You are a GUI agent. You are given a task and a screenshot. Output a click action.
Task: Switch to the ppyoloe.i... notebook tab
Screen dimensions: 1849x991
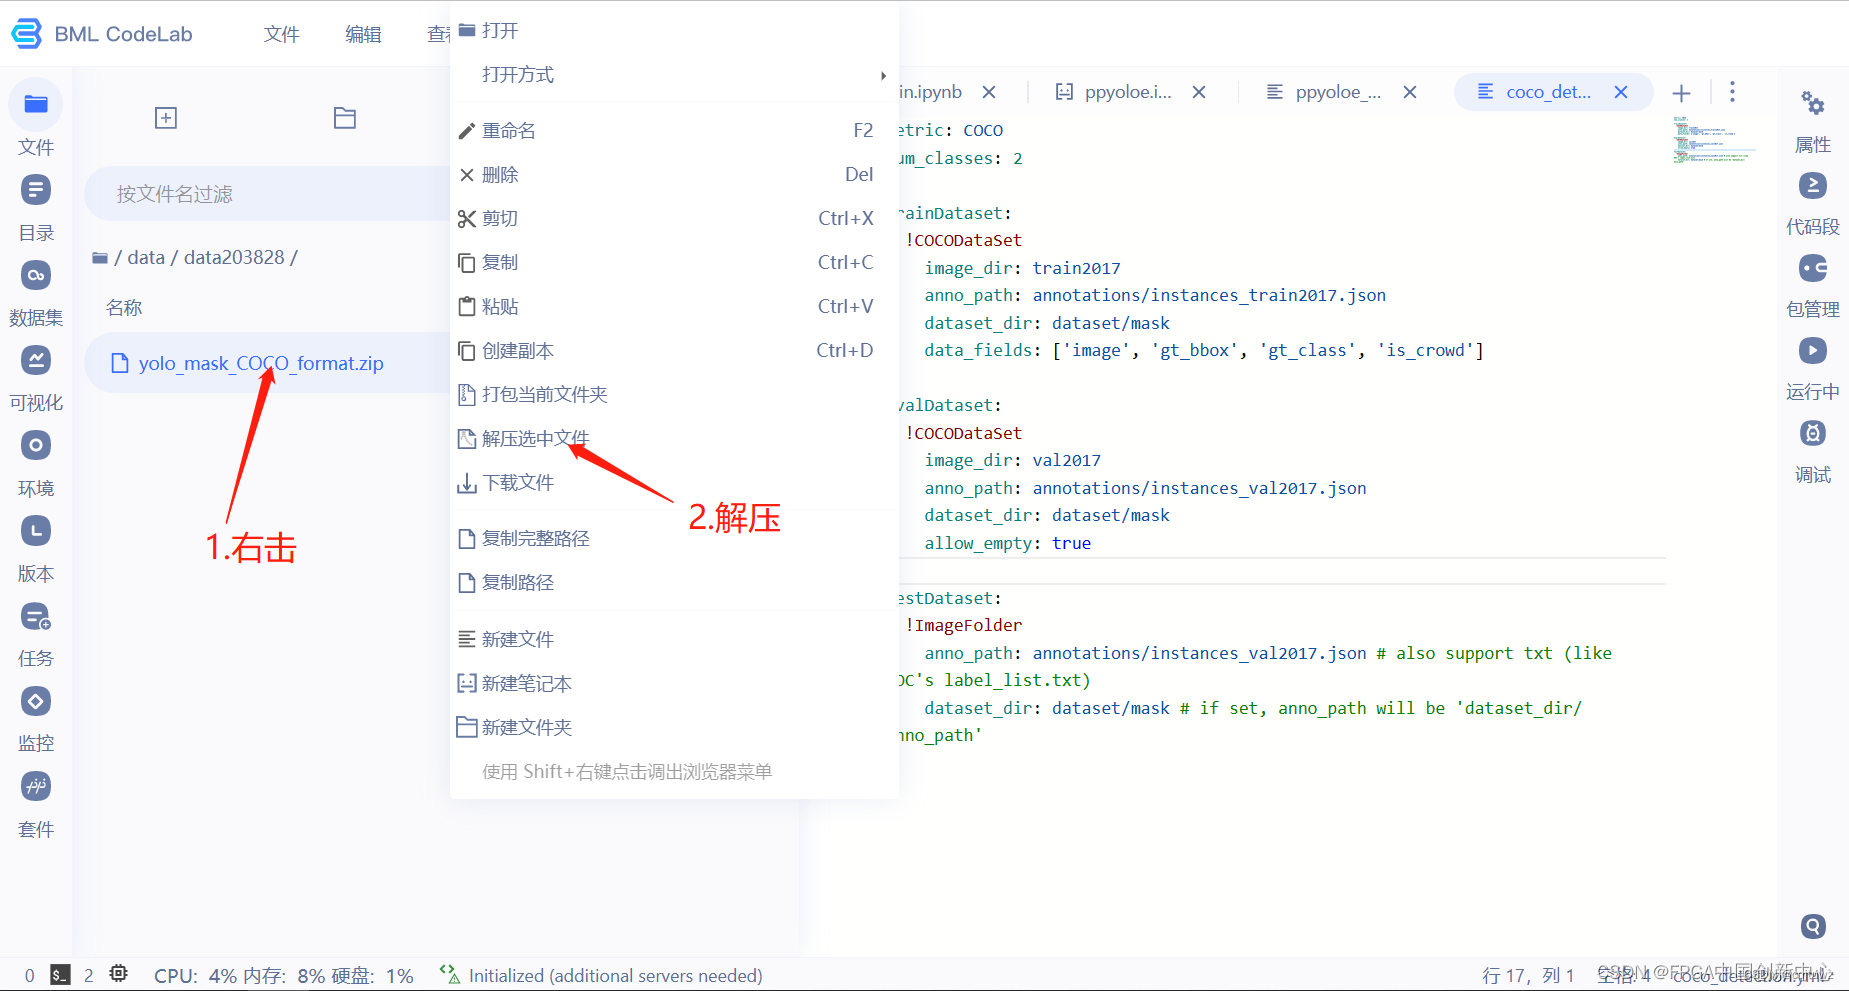(1127, 92)
